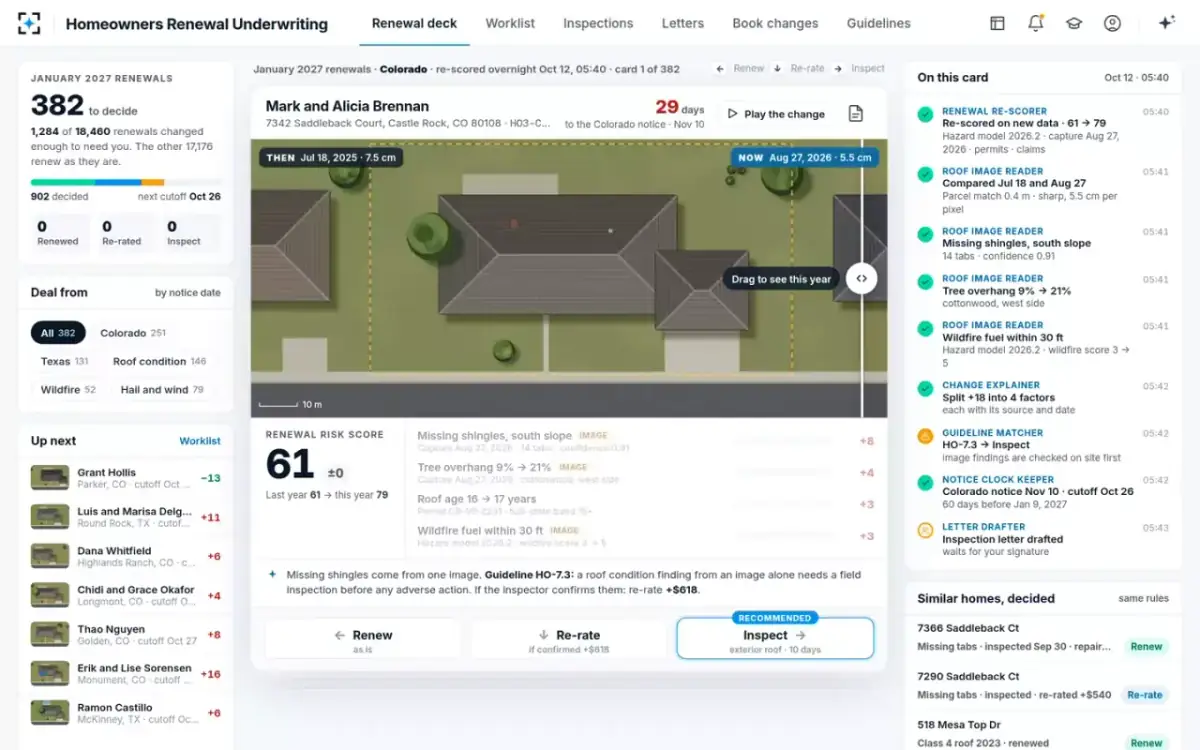Open Luis and Marisa Delgado thumbnail
This screenshot has width=1200, height=750.
pos(50,517)
